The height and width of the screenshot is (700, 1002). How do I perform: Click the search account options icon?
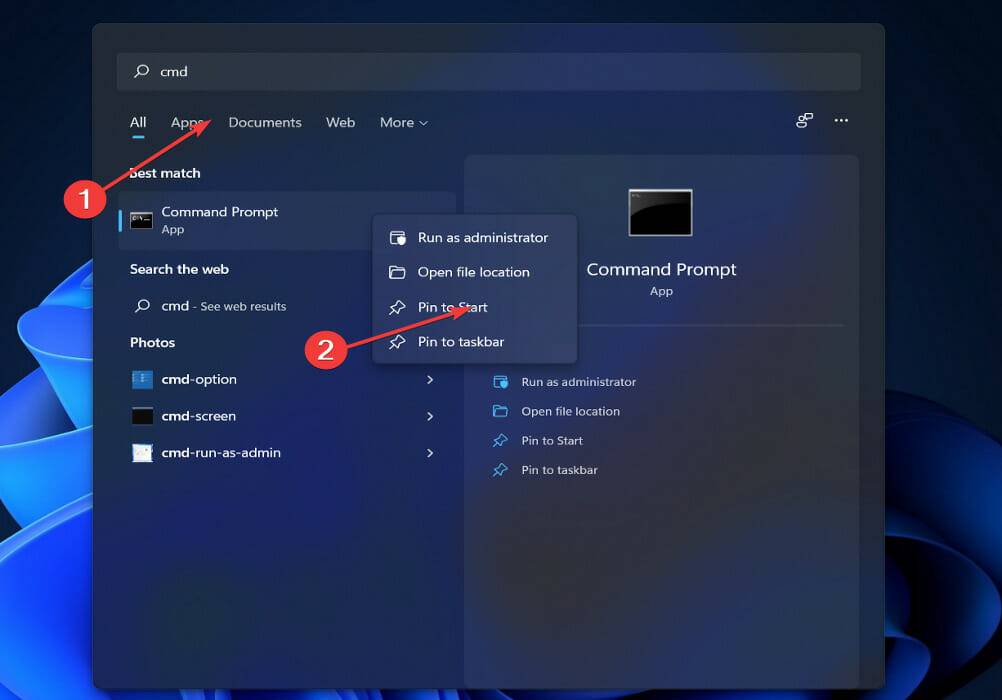click(803, 120)
